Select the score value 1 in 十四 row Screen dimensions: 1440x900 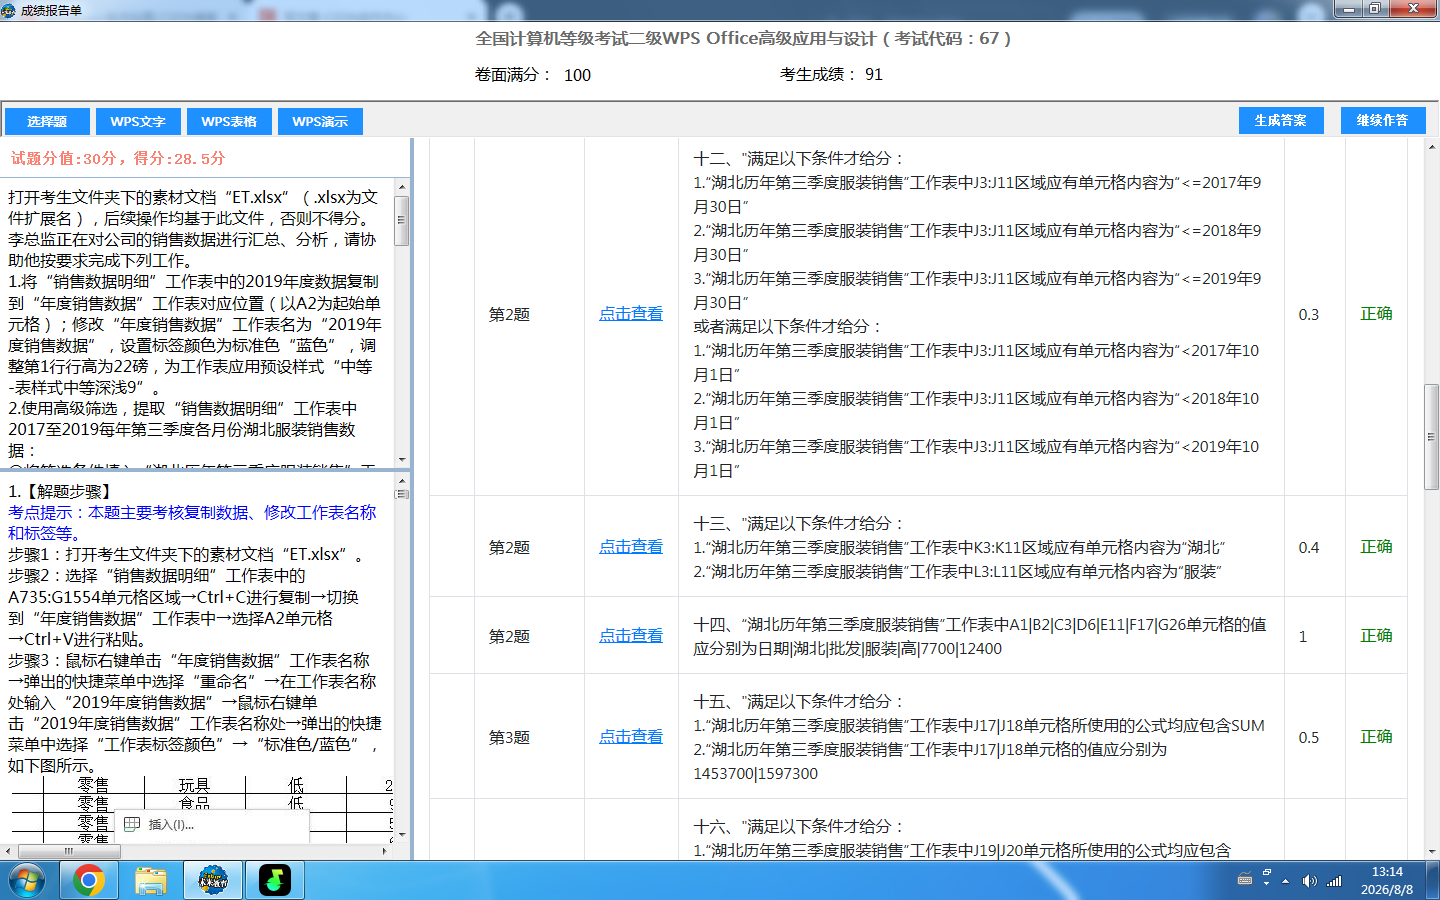(x=1302, y=637)
